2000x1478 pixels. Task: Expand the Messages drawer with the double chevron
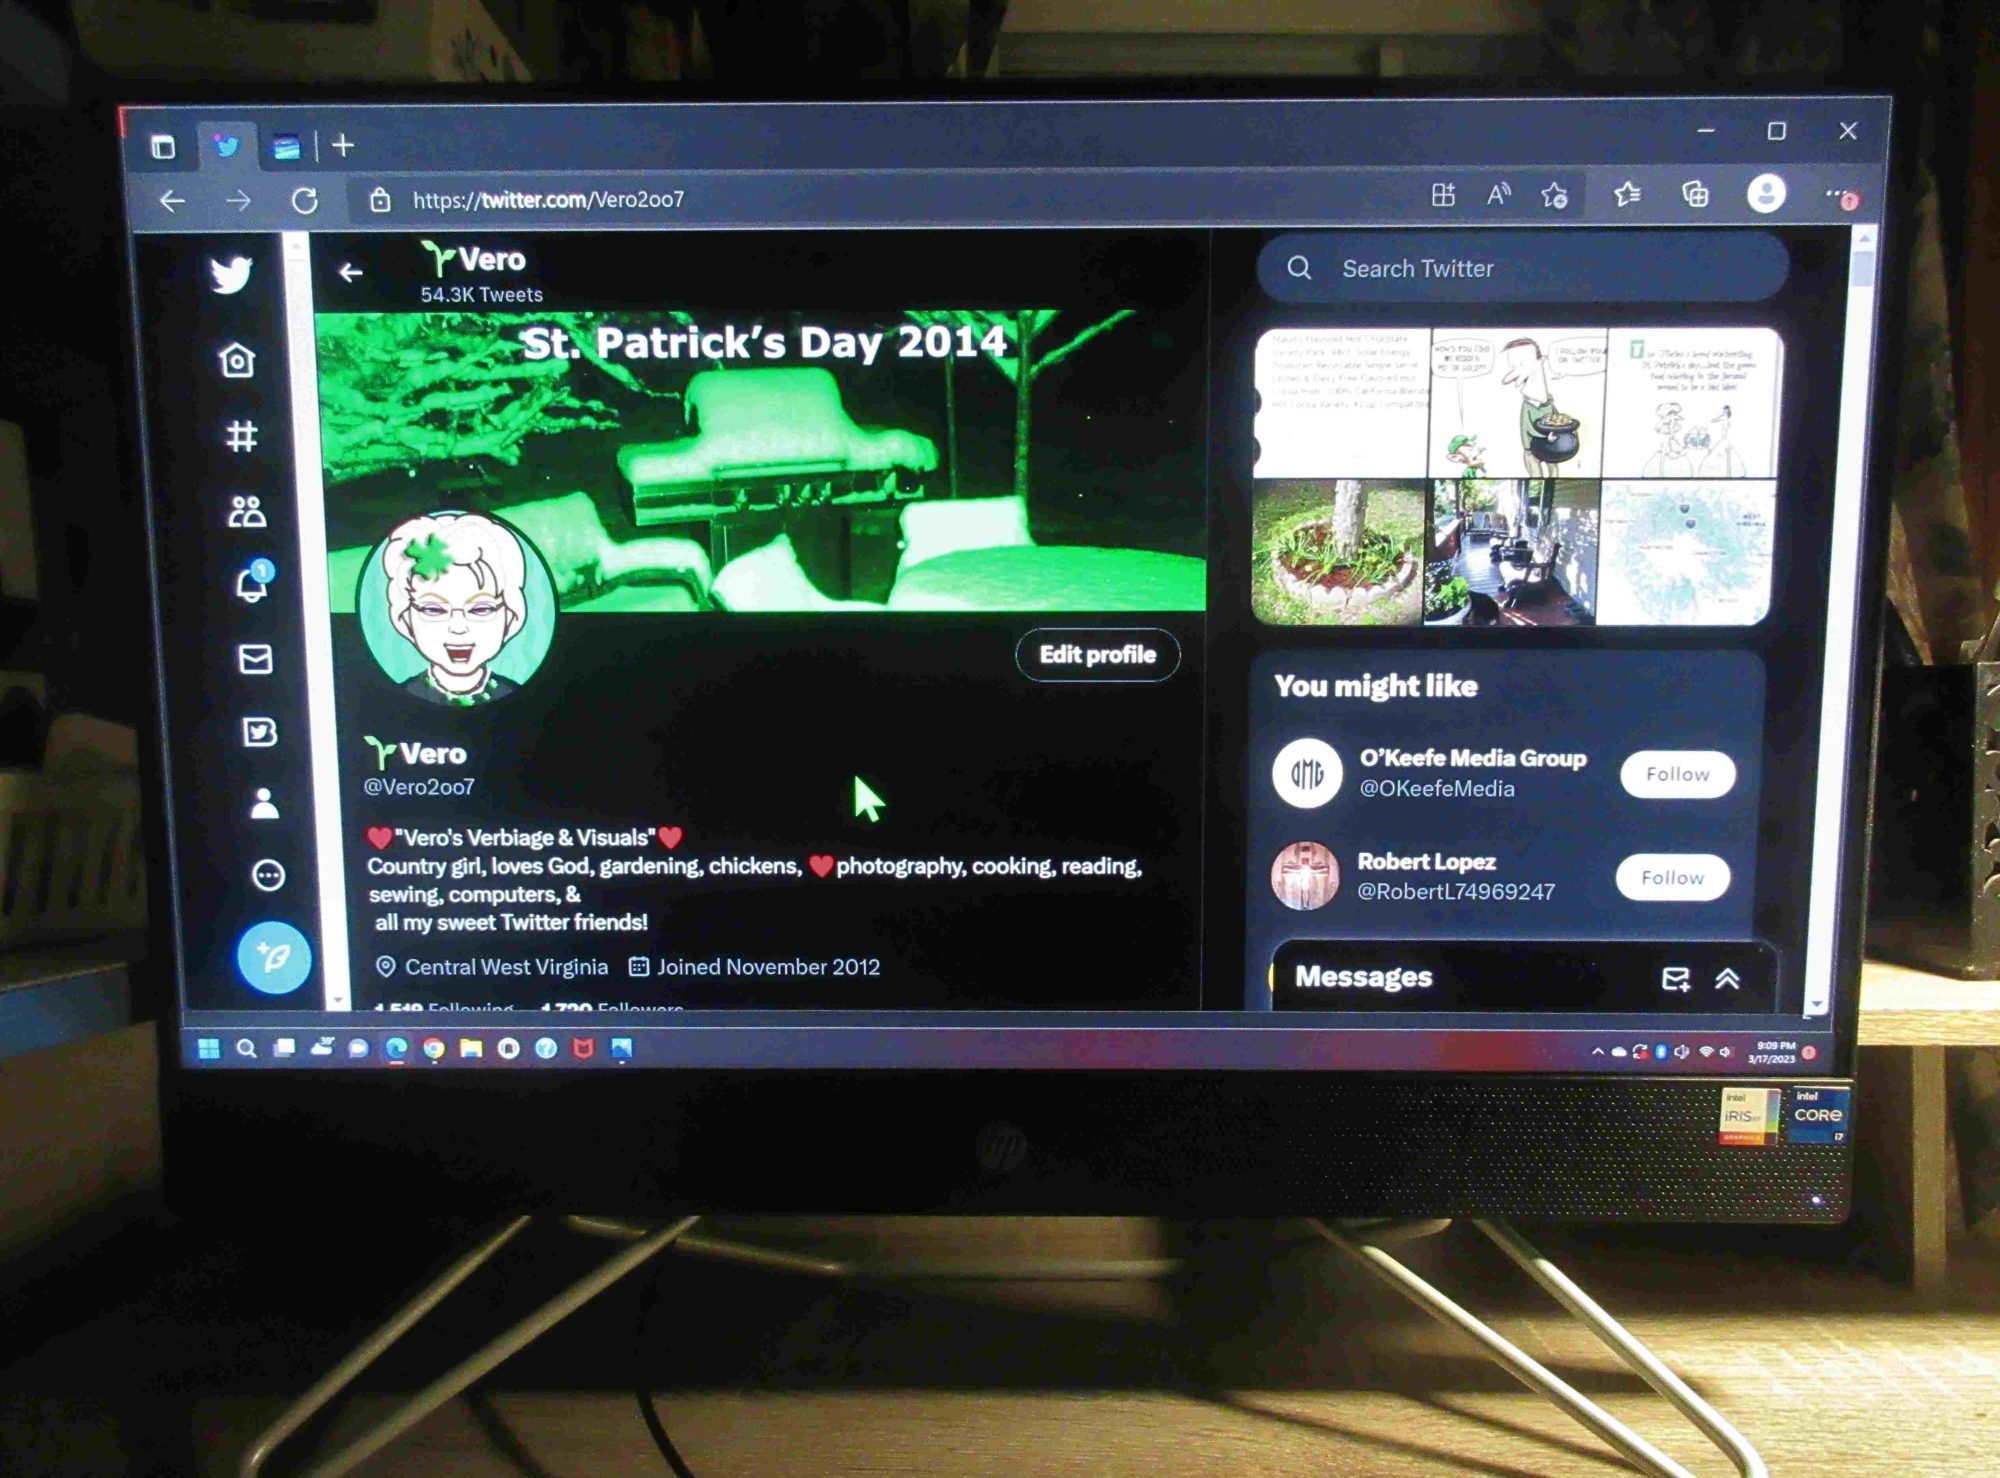click(1727, 978)
